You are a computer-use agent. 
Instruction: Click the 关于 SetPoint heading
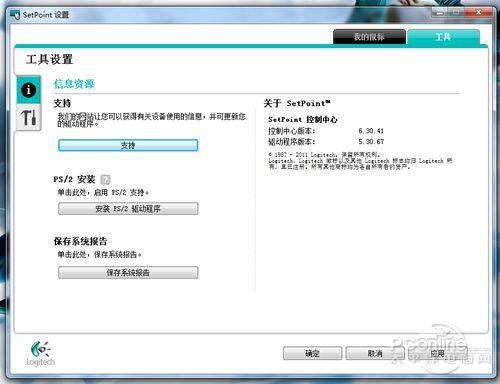coord(297,103)
